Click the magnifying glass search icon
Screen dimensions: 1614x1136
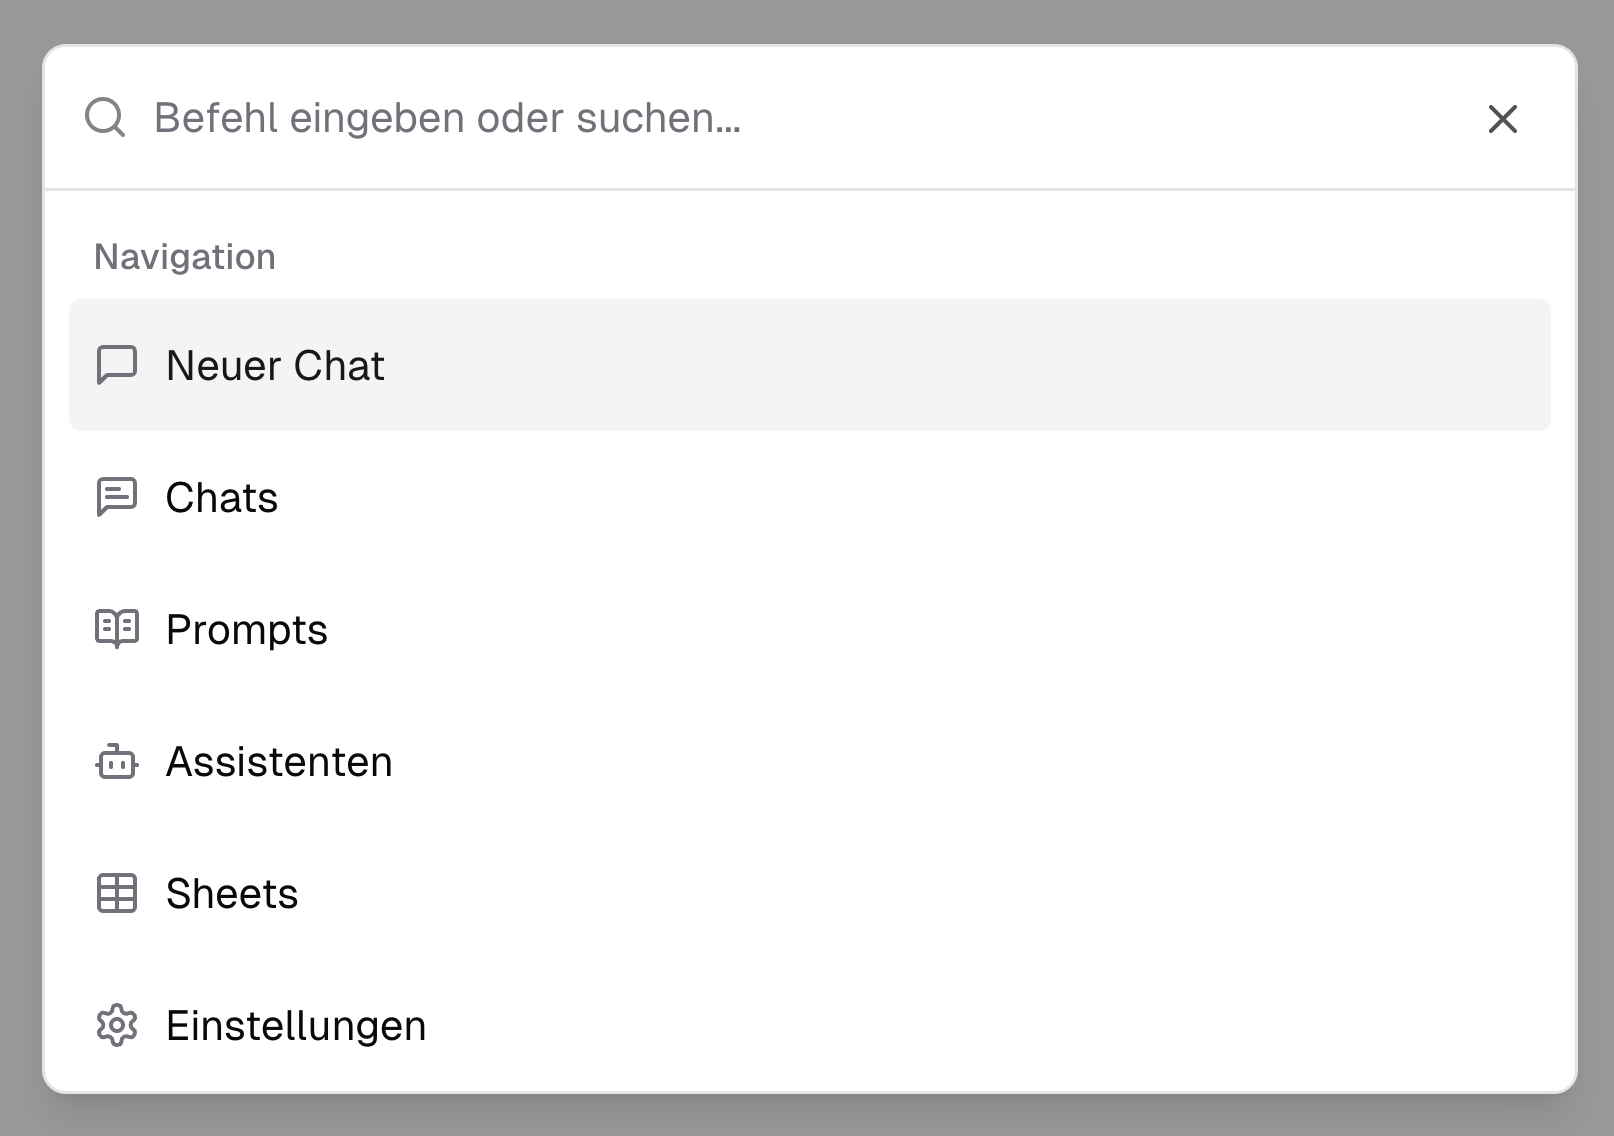pos(106,117)
